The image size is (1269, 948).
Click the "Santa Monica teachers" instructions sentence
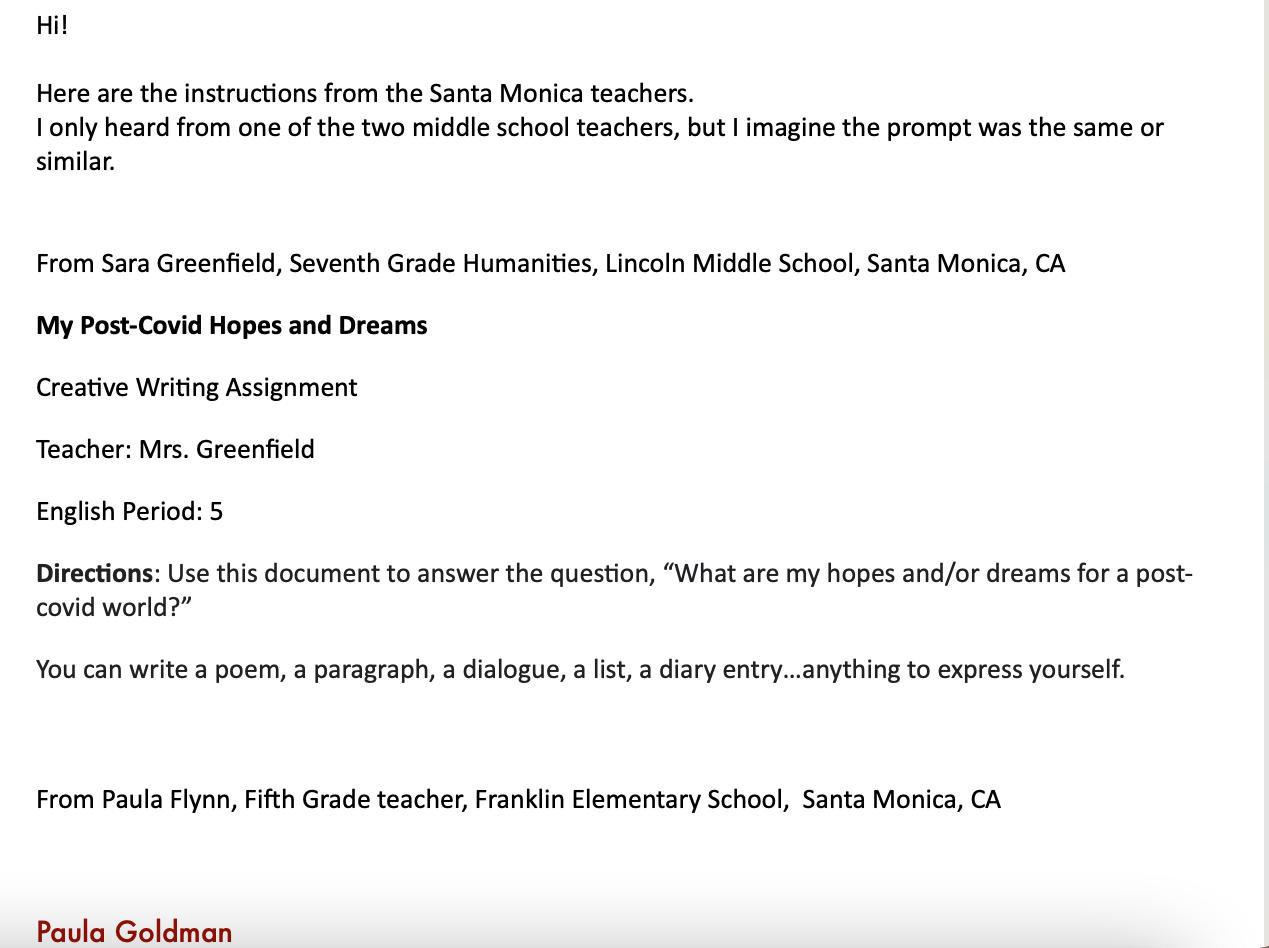(364, 94)
